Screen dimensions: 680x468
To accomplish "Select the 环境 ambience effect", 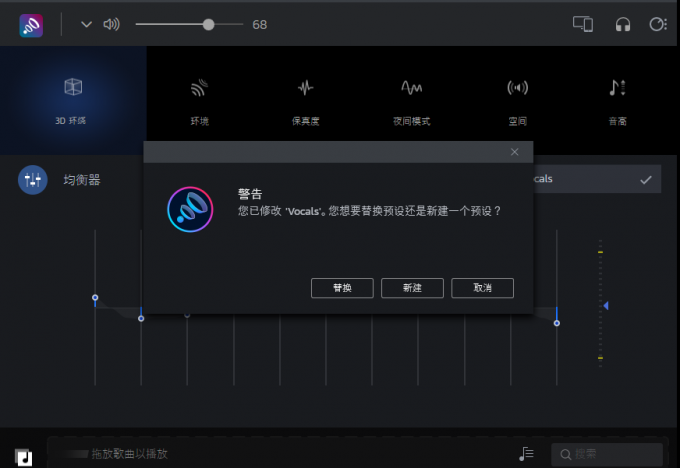I will click(200, 98).
